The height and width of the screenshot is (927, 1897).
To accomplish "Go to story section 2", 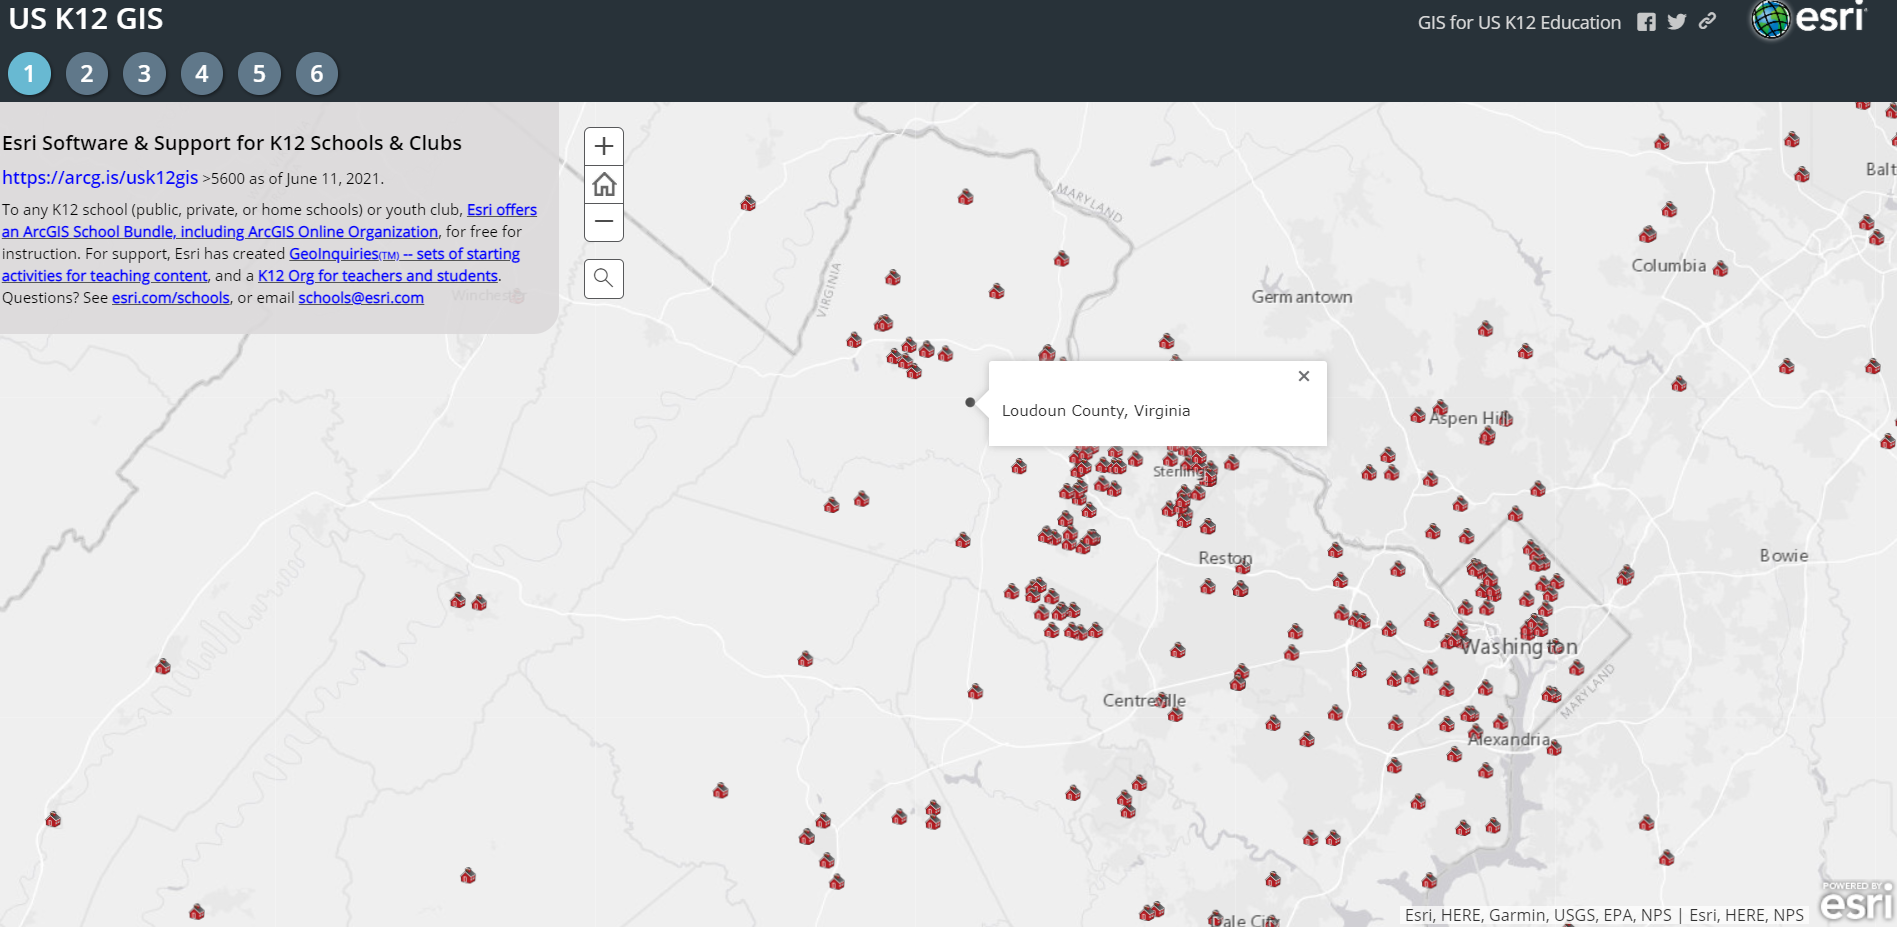I will point(87,73).
